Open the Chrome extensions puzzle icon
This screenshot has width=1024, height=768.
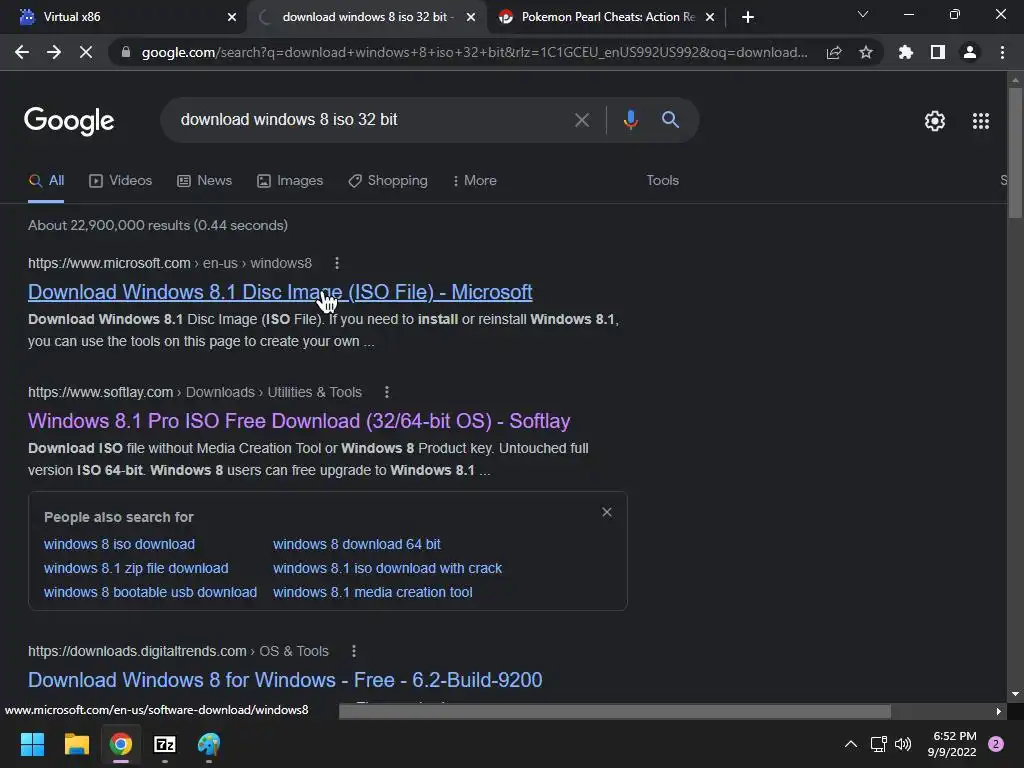click(x=906, y=52)
